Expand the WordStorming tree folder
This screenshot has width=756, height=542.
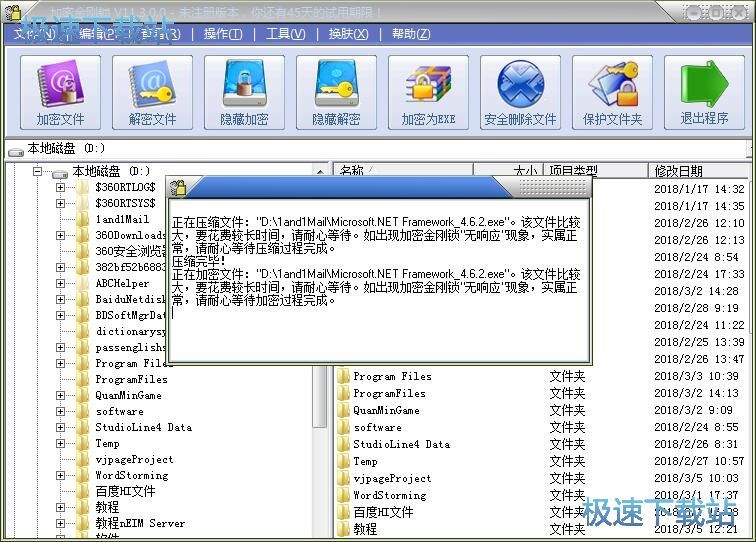[x=60, y=475]
